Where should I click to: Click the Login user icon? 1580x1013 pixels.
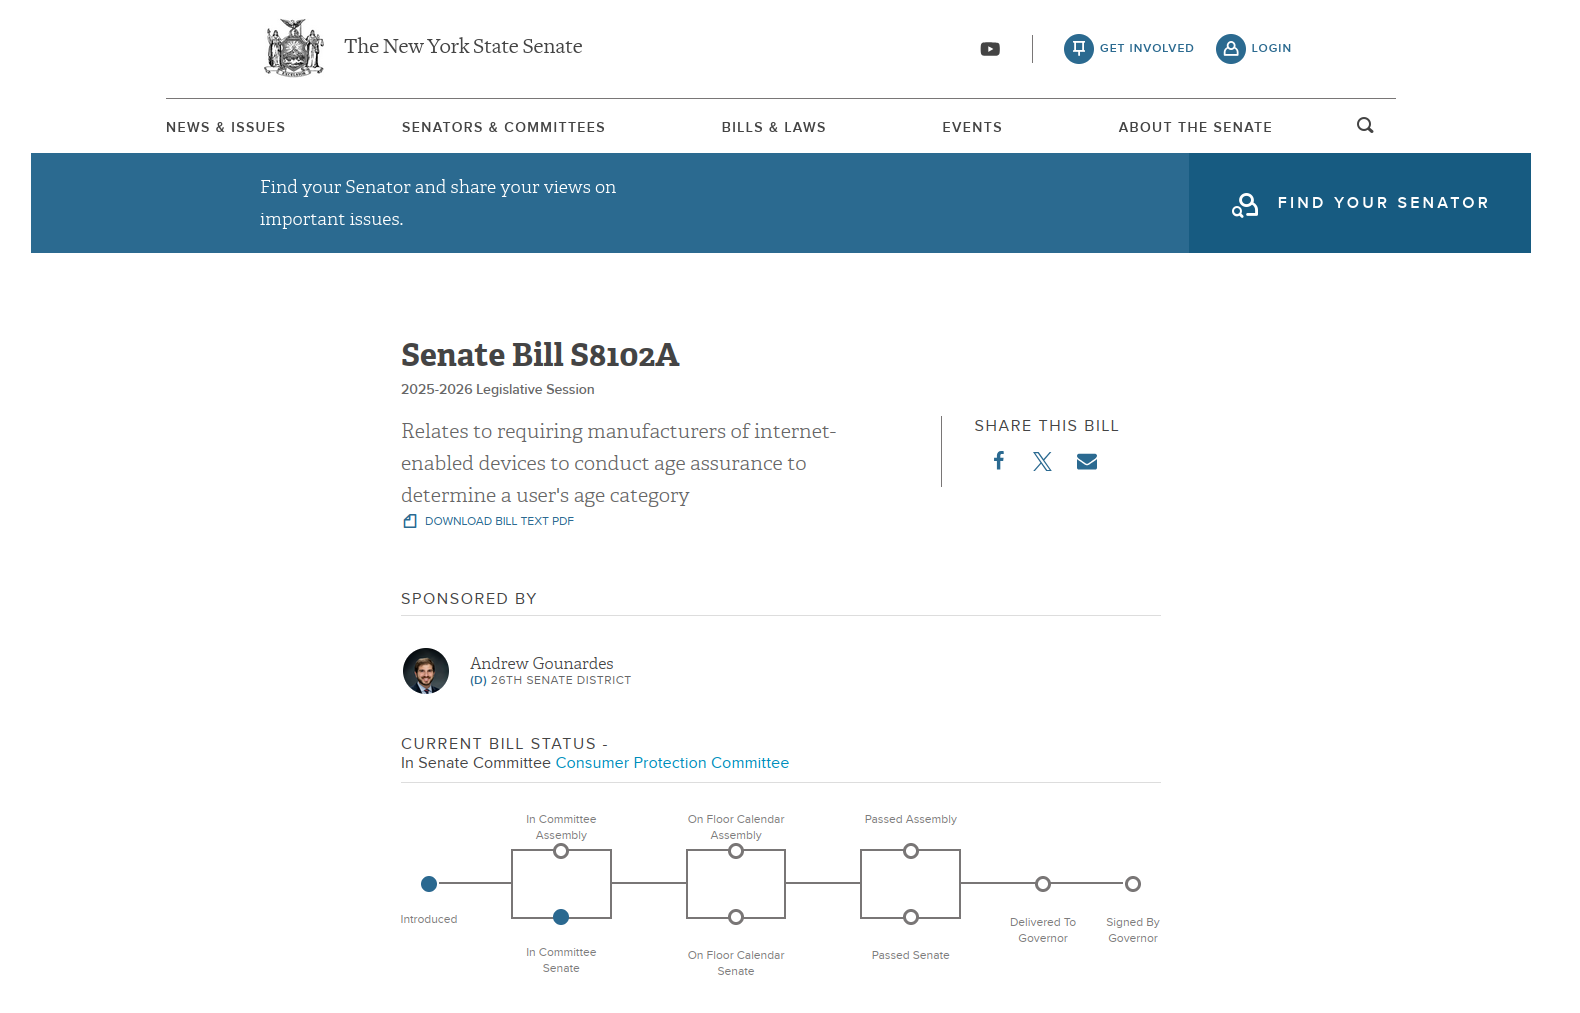coord(1230,48)
